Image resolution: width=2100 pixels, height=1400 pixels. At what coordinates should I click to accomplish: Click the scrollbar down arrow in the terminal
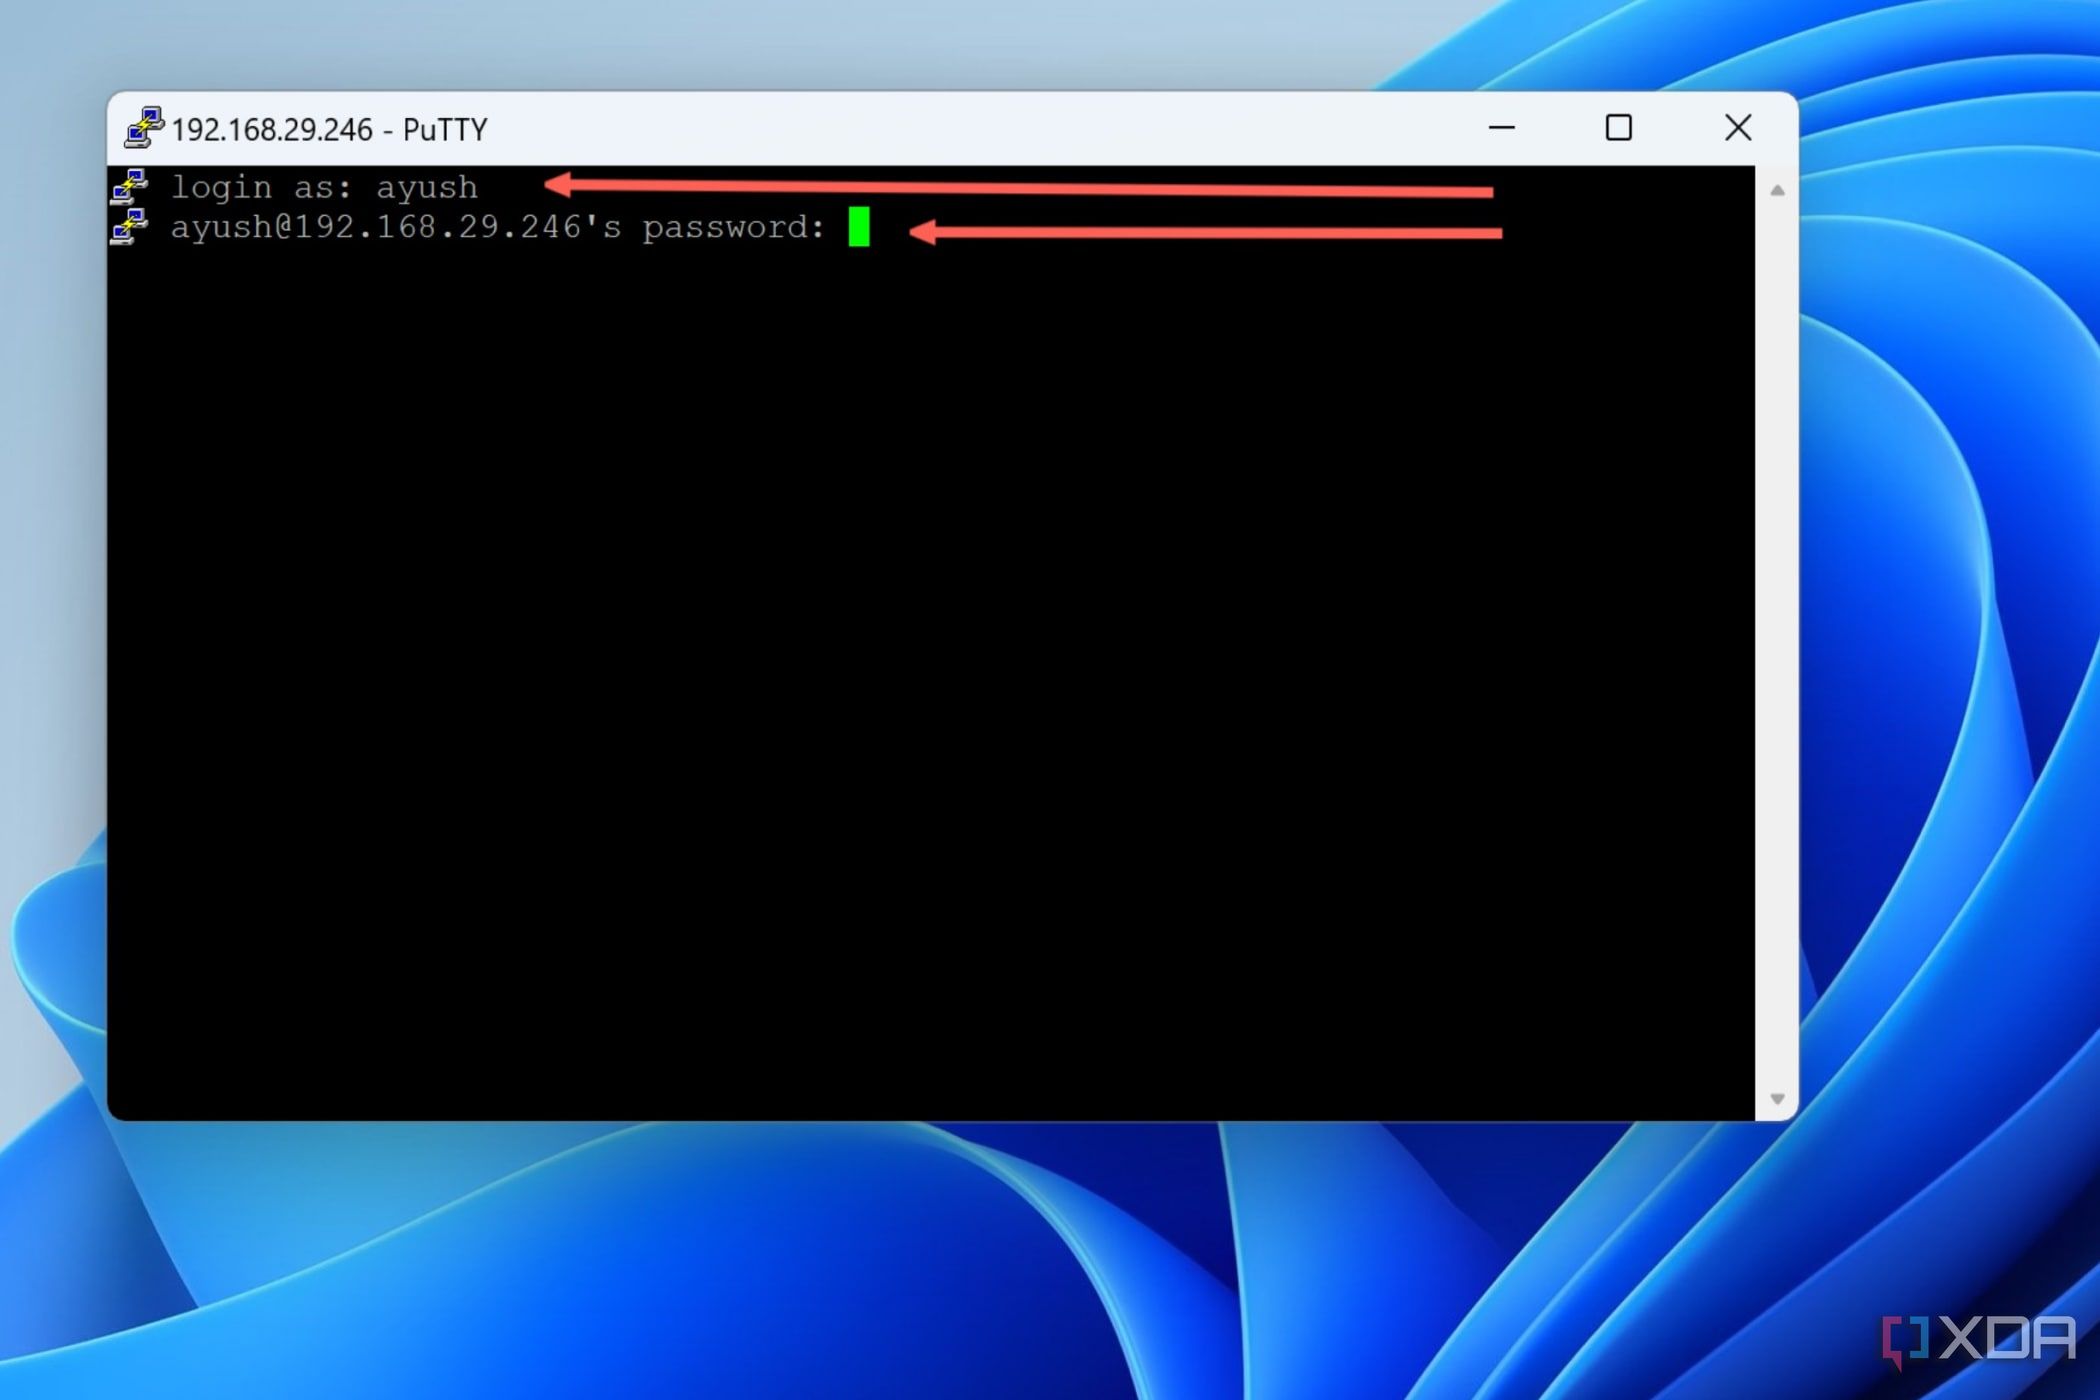click(x=1777, y=1099)
